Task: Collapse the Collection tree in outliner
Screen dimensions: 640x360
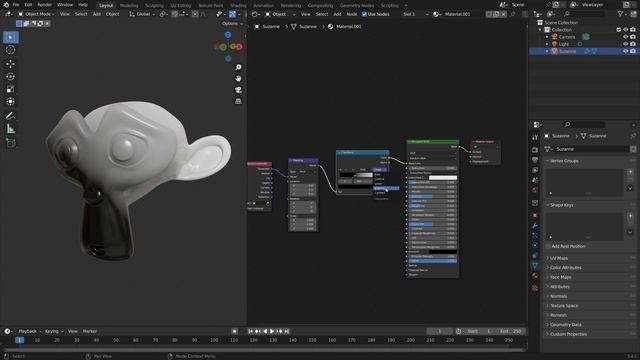Action: tap(540, 30)
